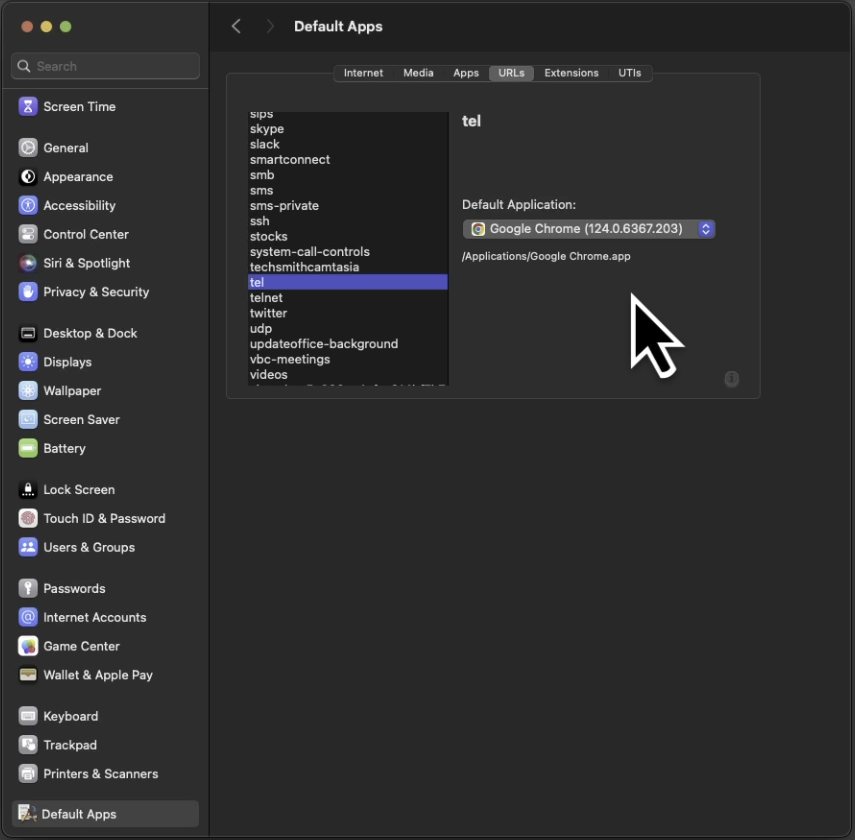Click the /Applications/Google Chrome.app path text
The image size is (855, 840).
[x=546, y=256]
